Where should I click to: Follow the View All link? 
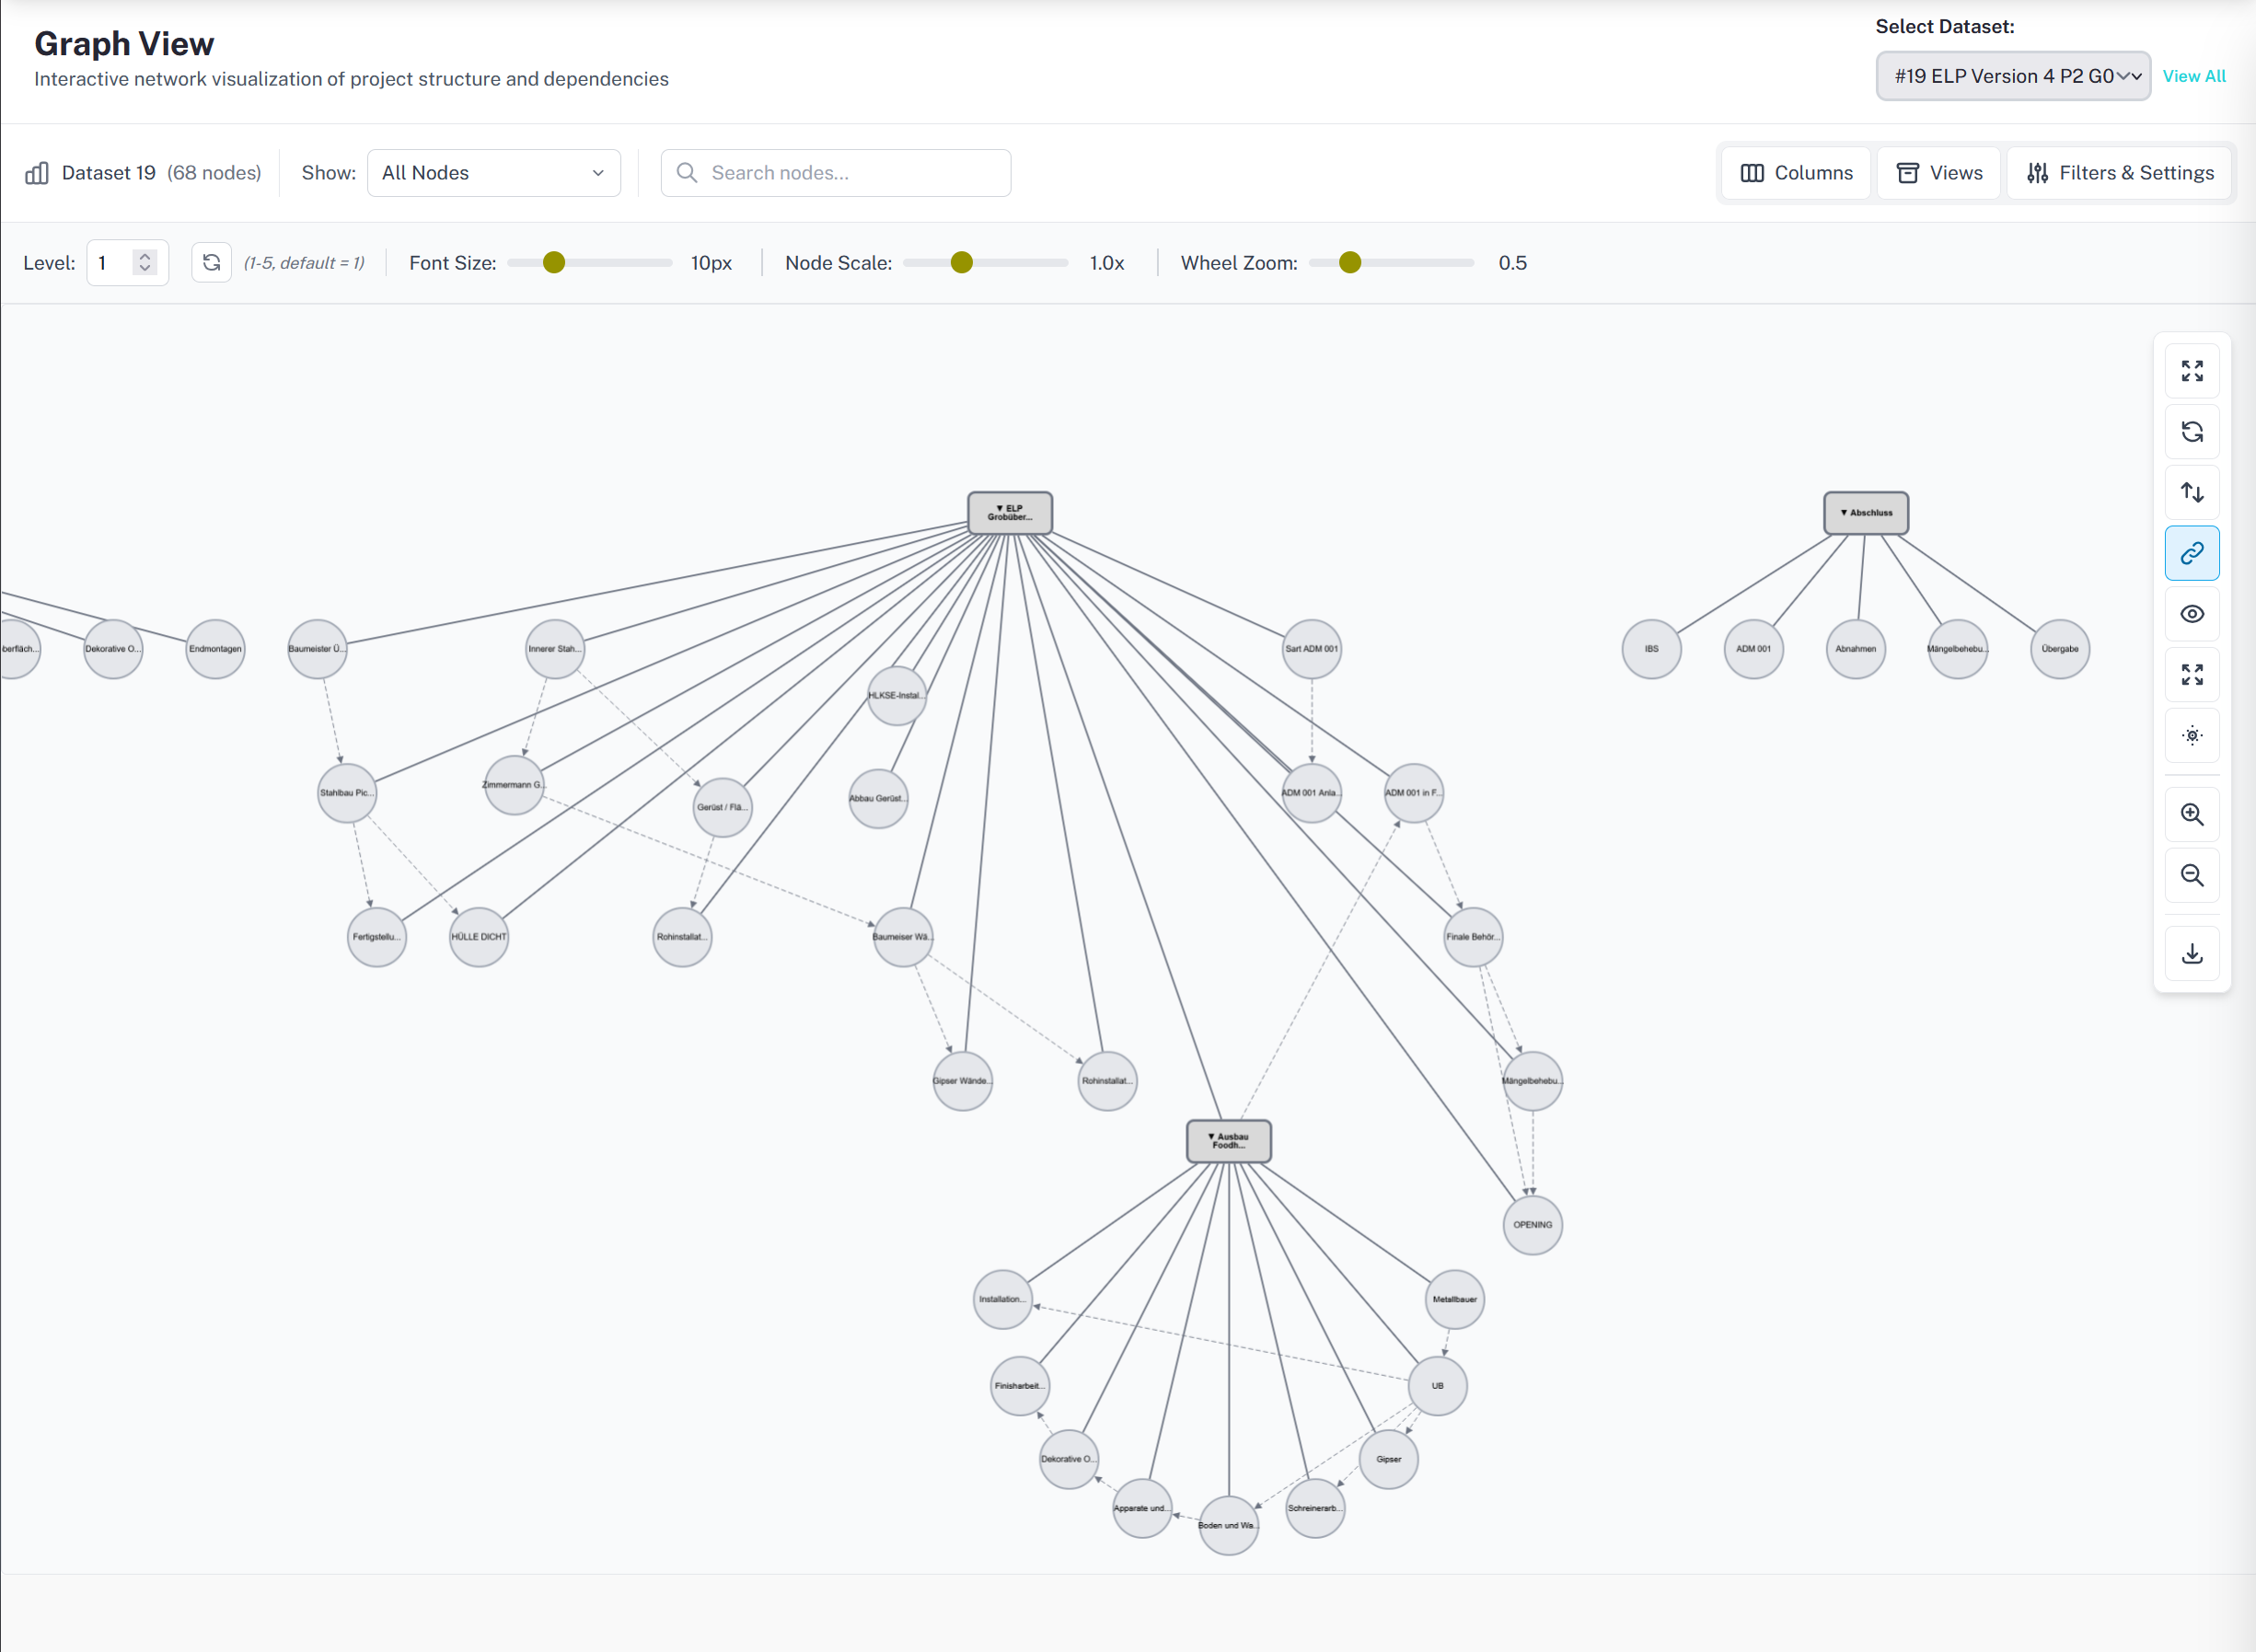[x=2194, y=76]
